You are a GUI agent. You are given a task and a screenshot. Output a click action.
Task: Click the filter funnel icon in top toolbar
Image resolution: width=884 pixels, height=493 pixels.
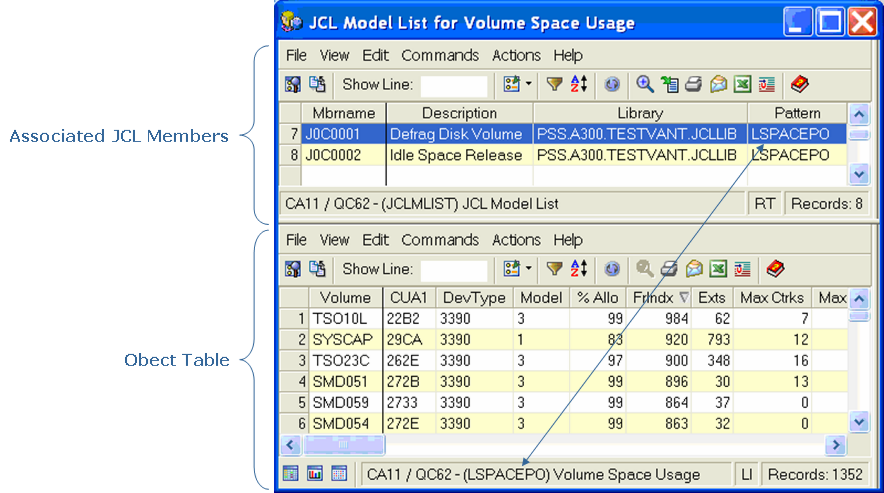tap(553, 85)
